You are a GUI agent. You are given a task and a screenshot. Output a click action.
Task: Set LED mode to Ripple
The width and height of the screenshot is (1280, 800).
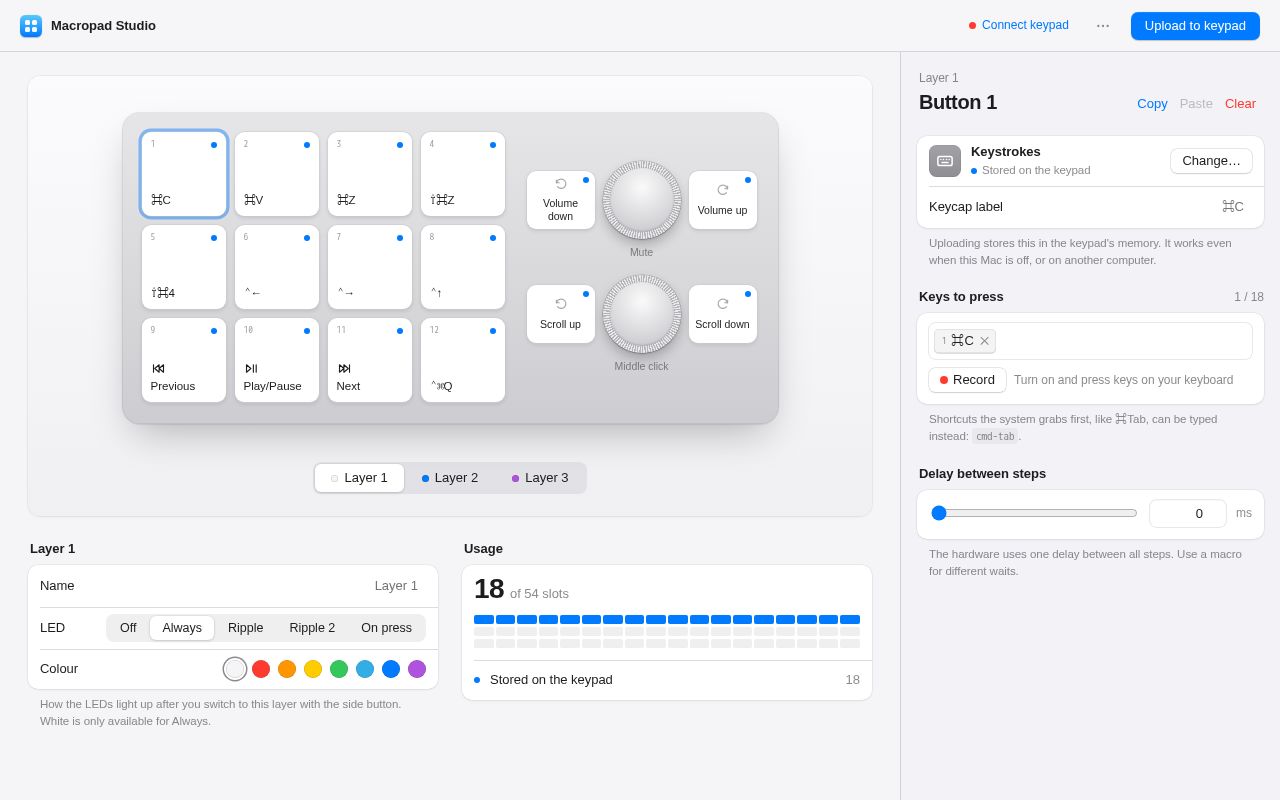tap(246, 628)
